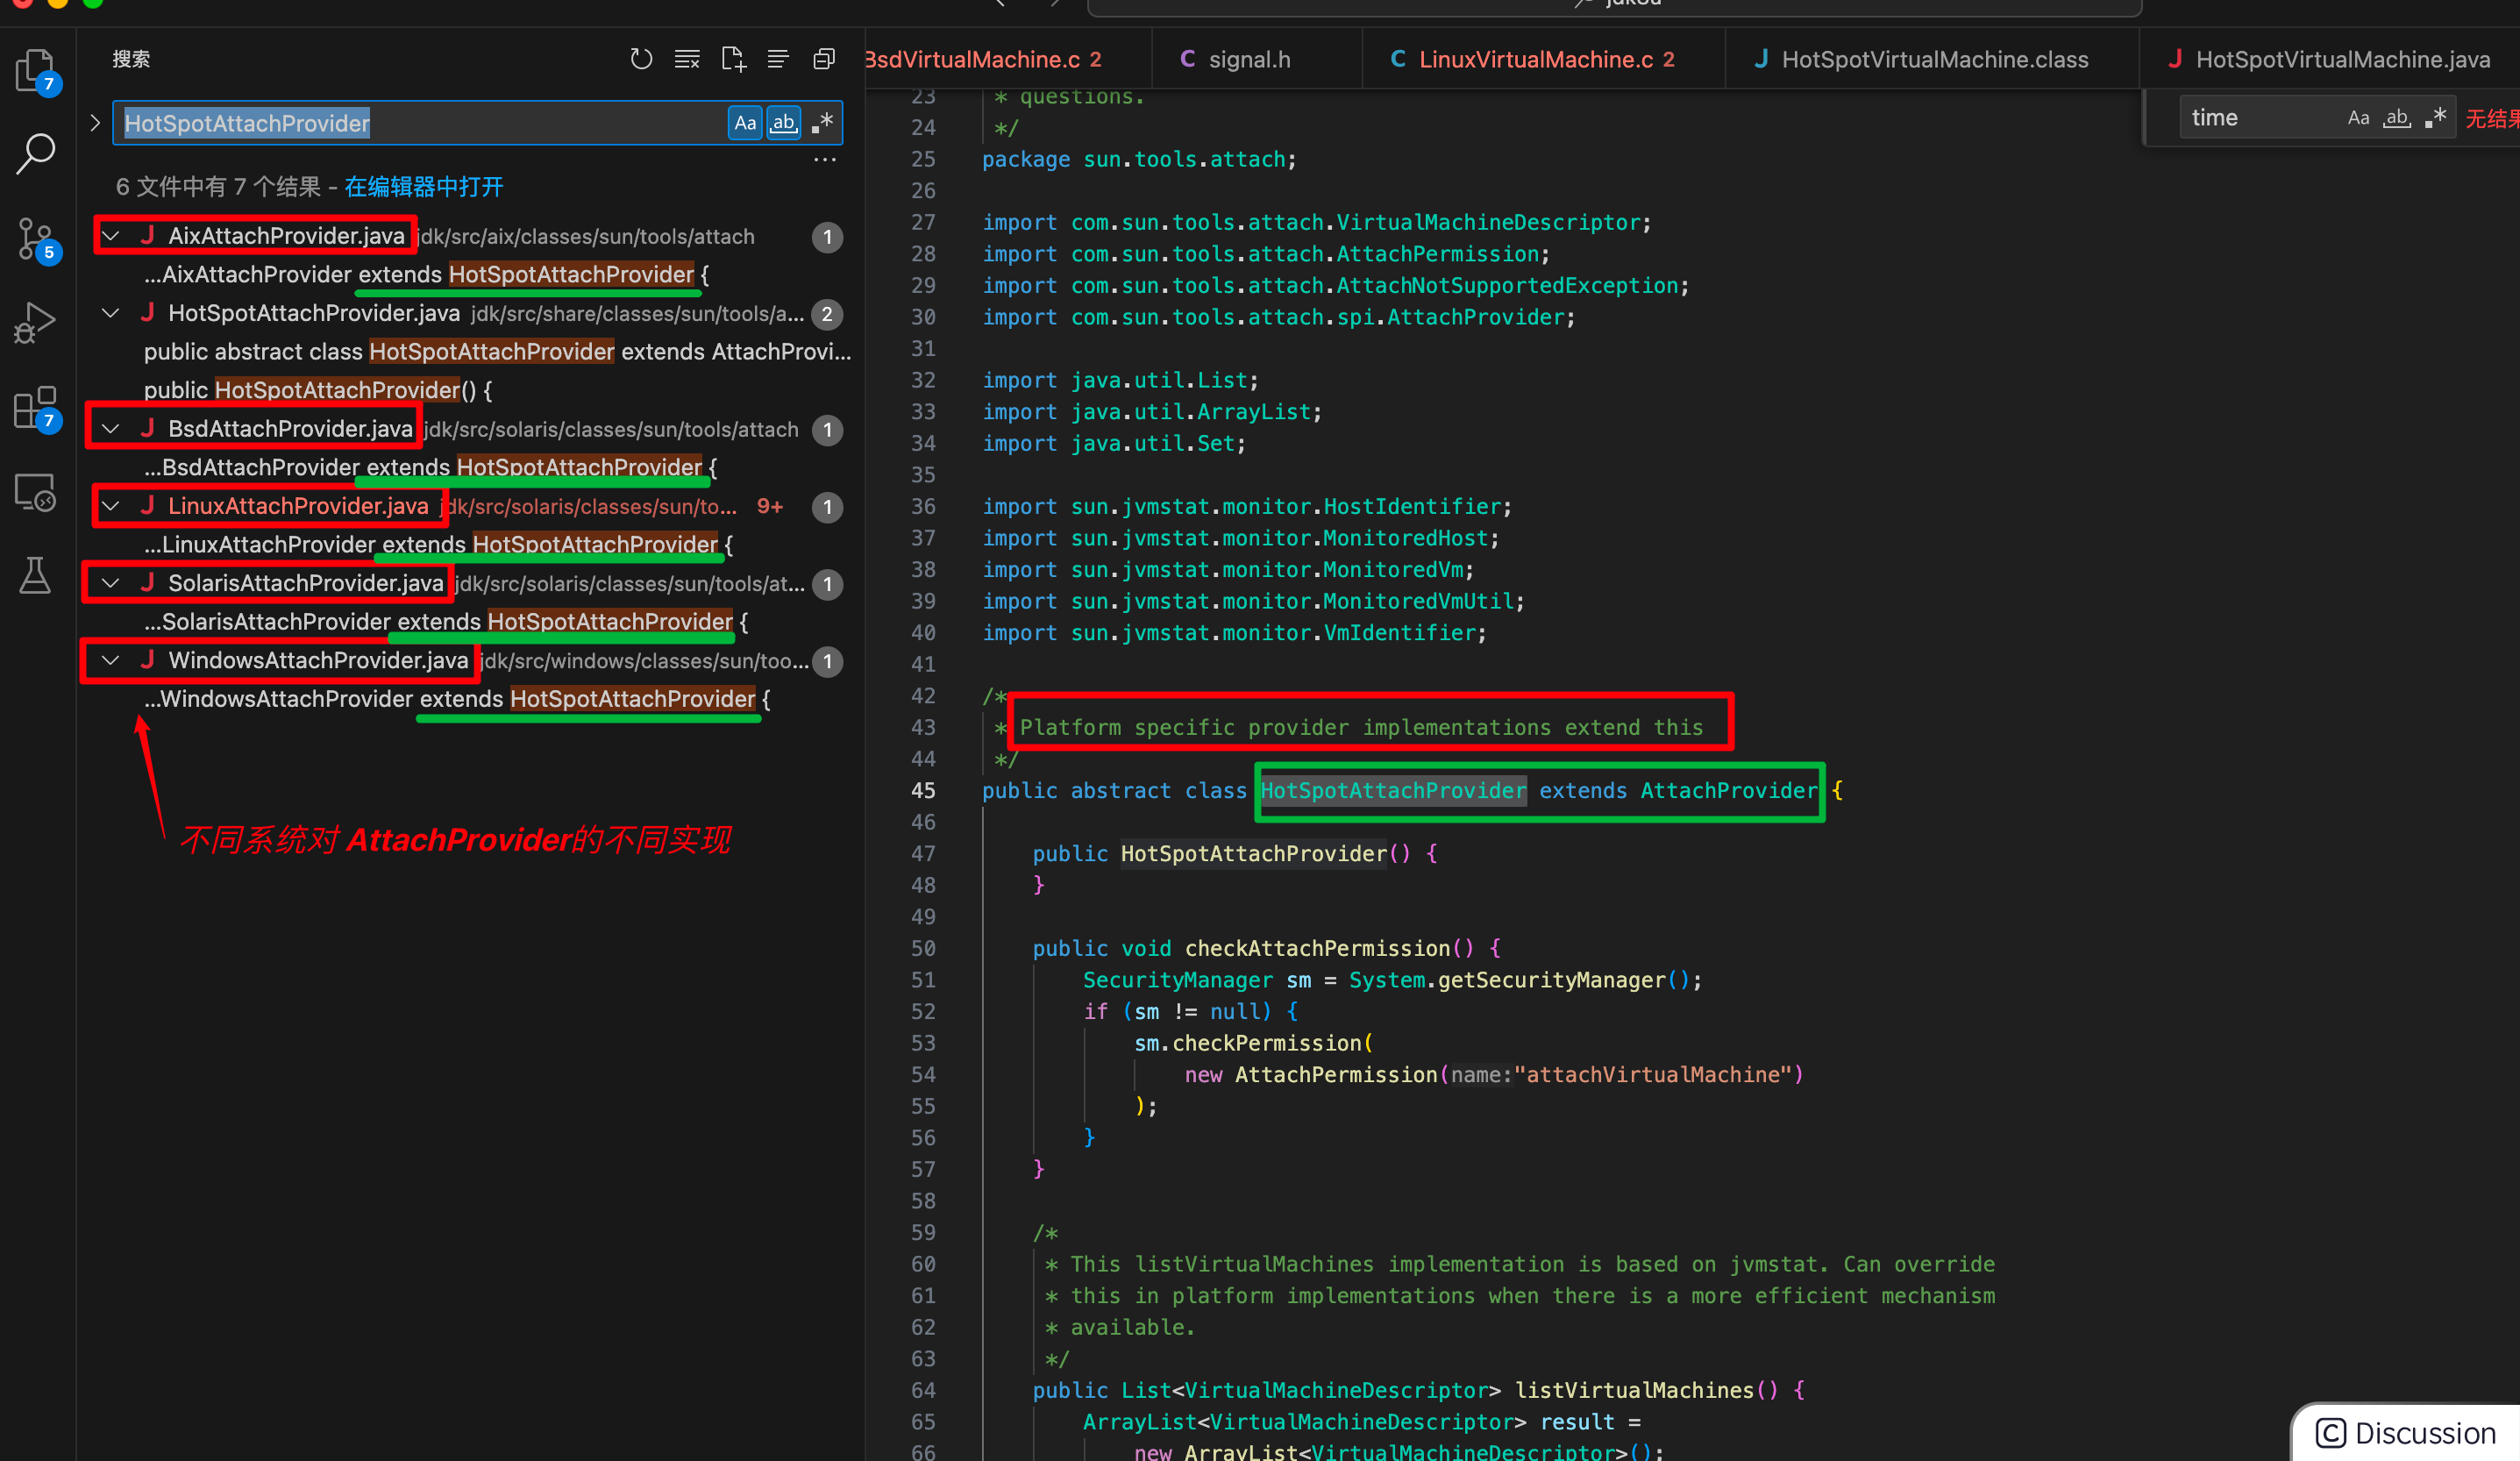Select match '...WindowsAttachProvider extends HotSpotAttachProvider'
This screenshot has height=1461, width=2520.
[x=457, y=699]
